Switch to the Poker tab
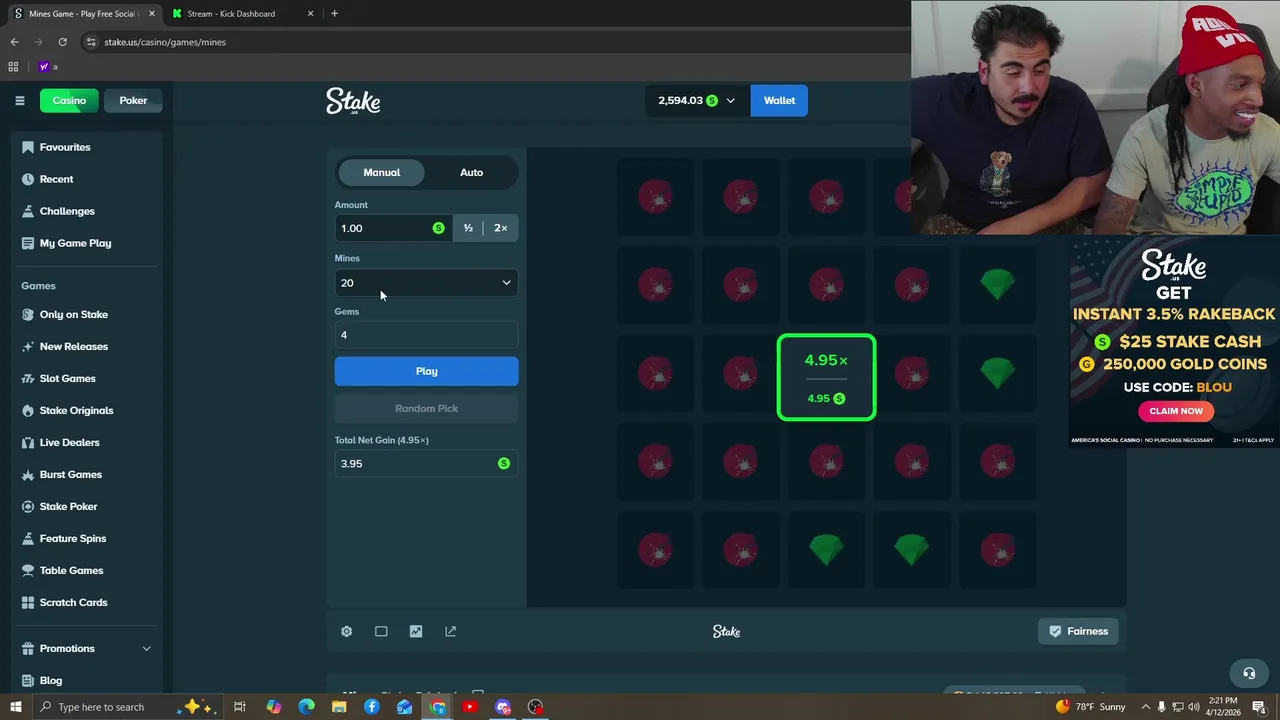The image size is (1280, 720). tap(133, 100)
